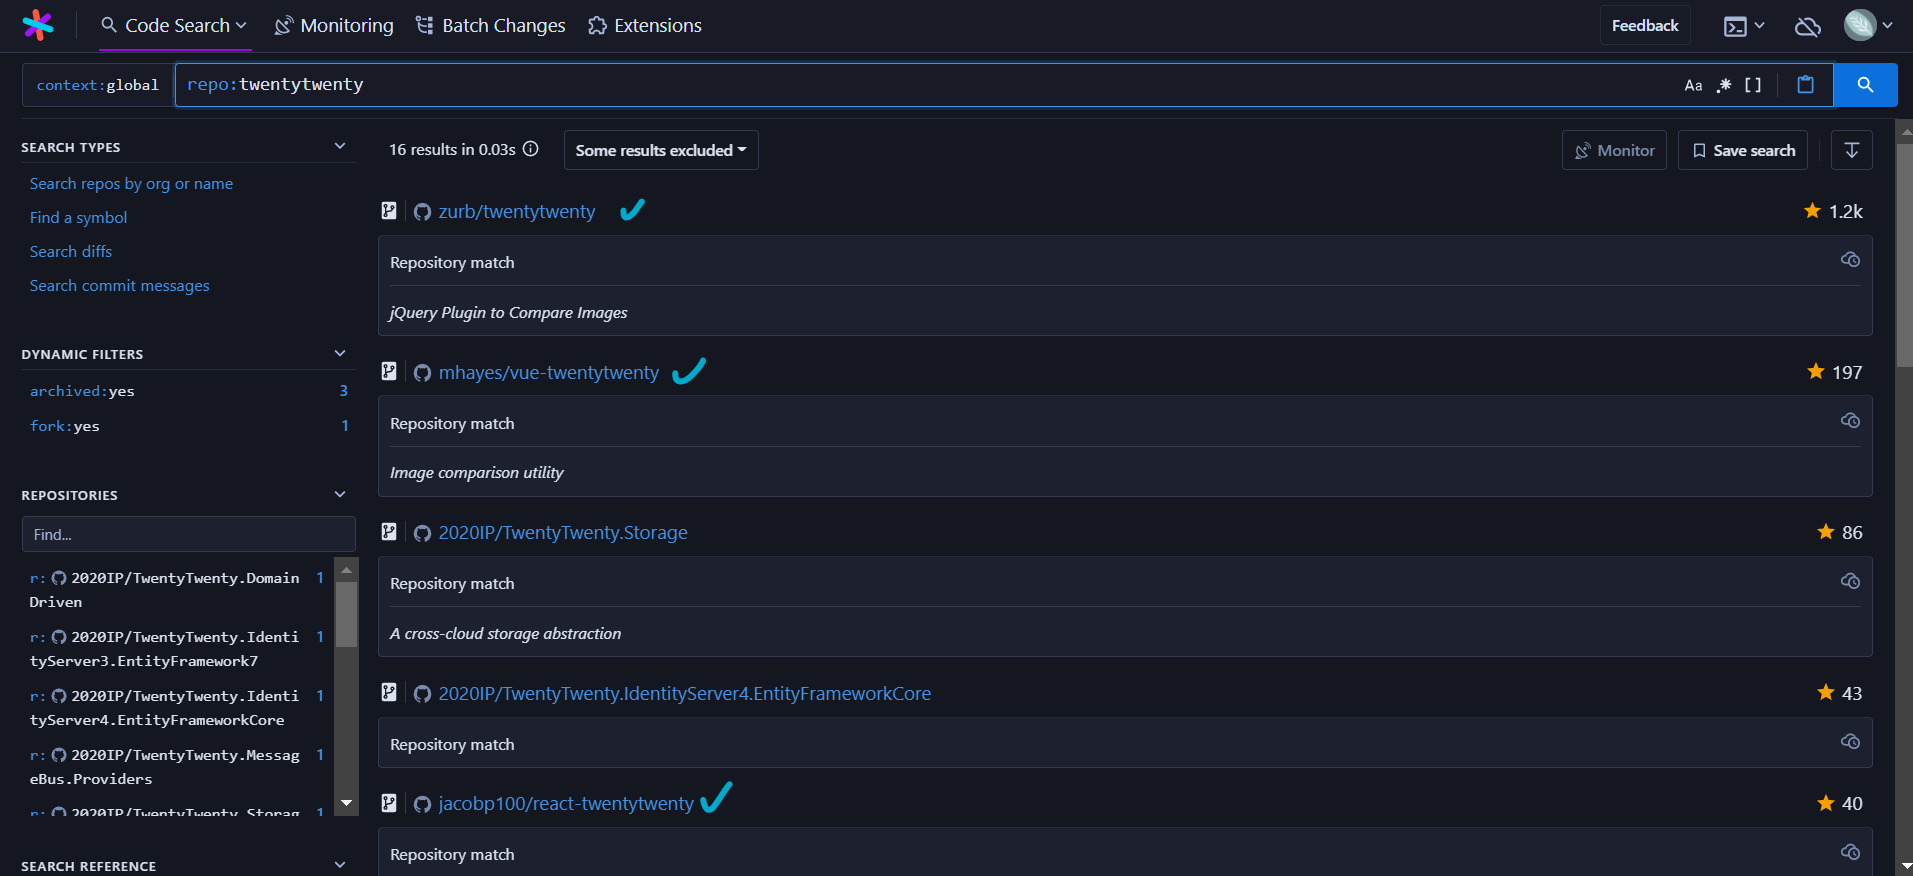This screenshot has height=876, width=1913.
Task: Click the repositories list scroll-up arrow
Action: pyautogui.click(x=346, y=570)
